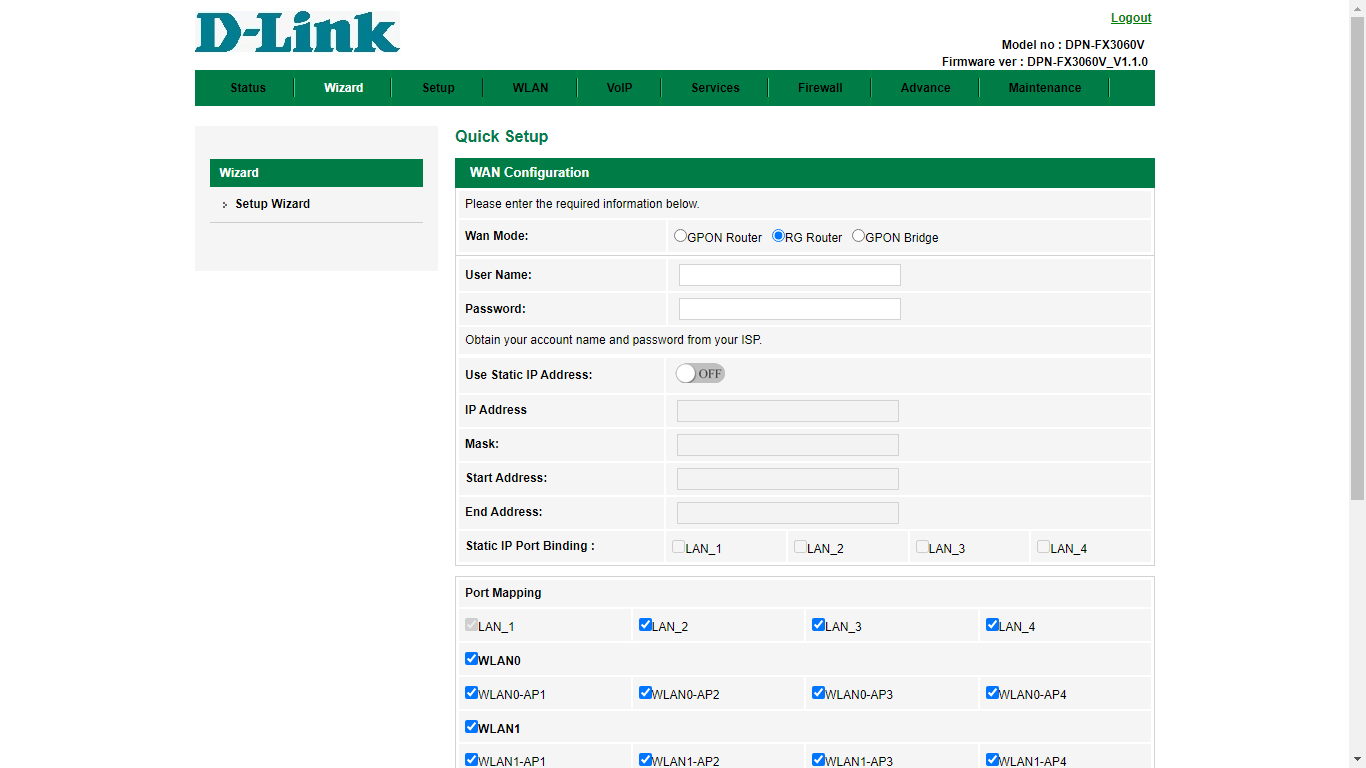This screenshot has height=768, width=1366.
Task: Uncheck WLAN0-AP4 port mapping
Action: point(992,693)
